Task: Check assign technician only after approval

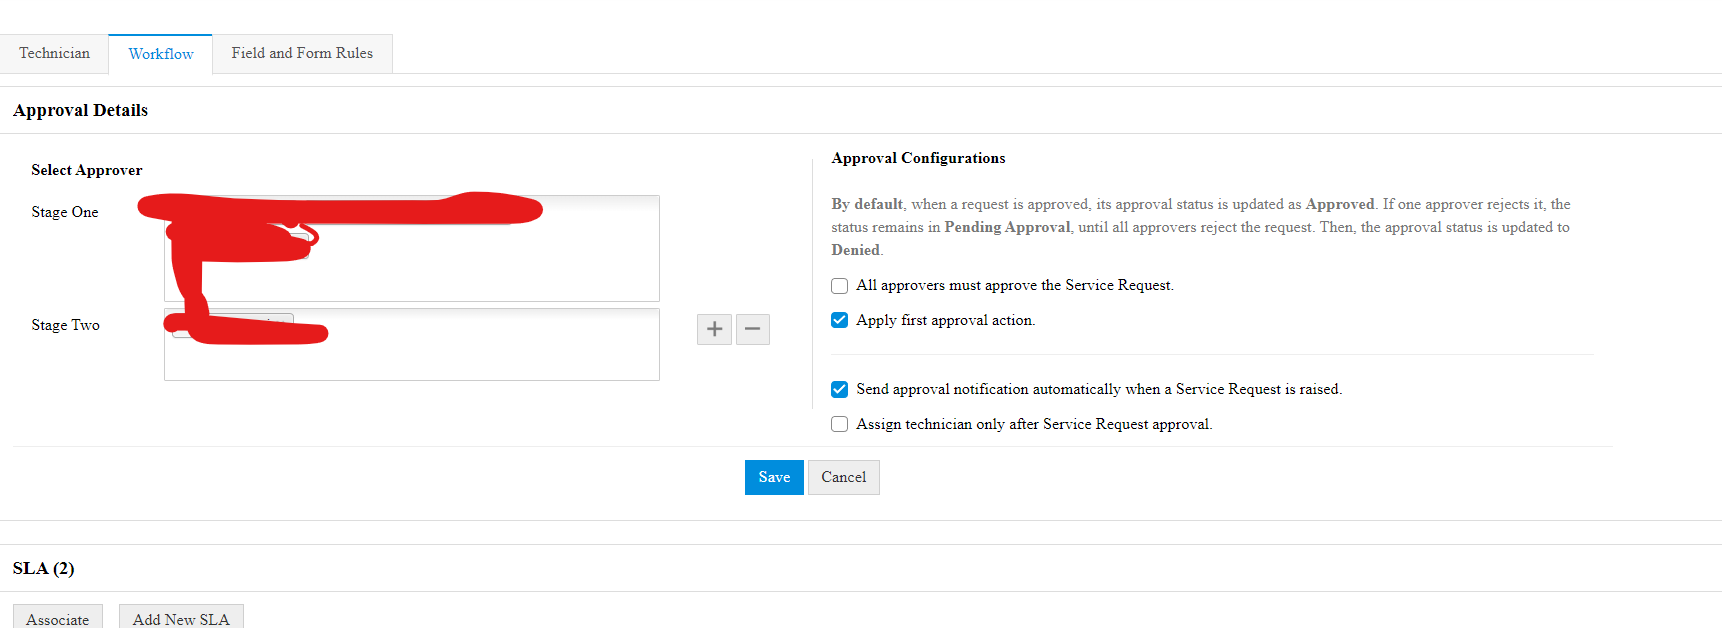Action: (x=840, y=424)
